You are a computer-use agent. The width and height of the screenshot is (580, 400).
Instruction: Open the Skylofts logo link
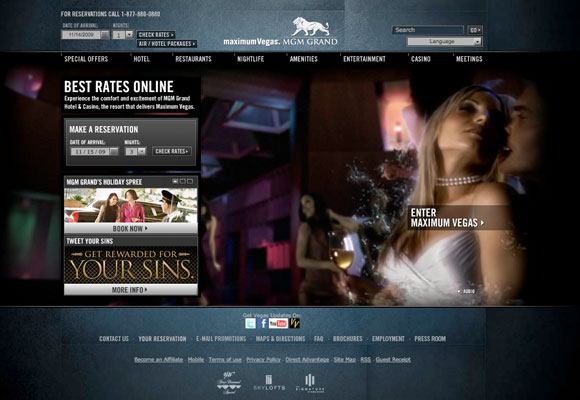coord(269,383)
